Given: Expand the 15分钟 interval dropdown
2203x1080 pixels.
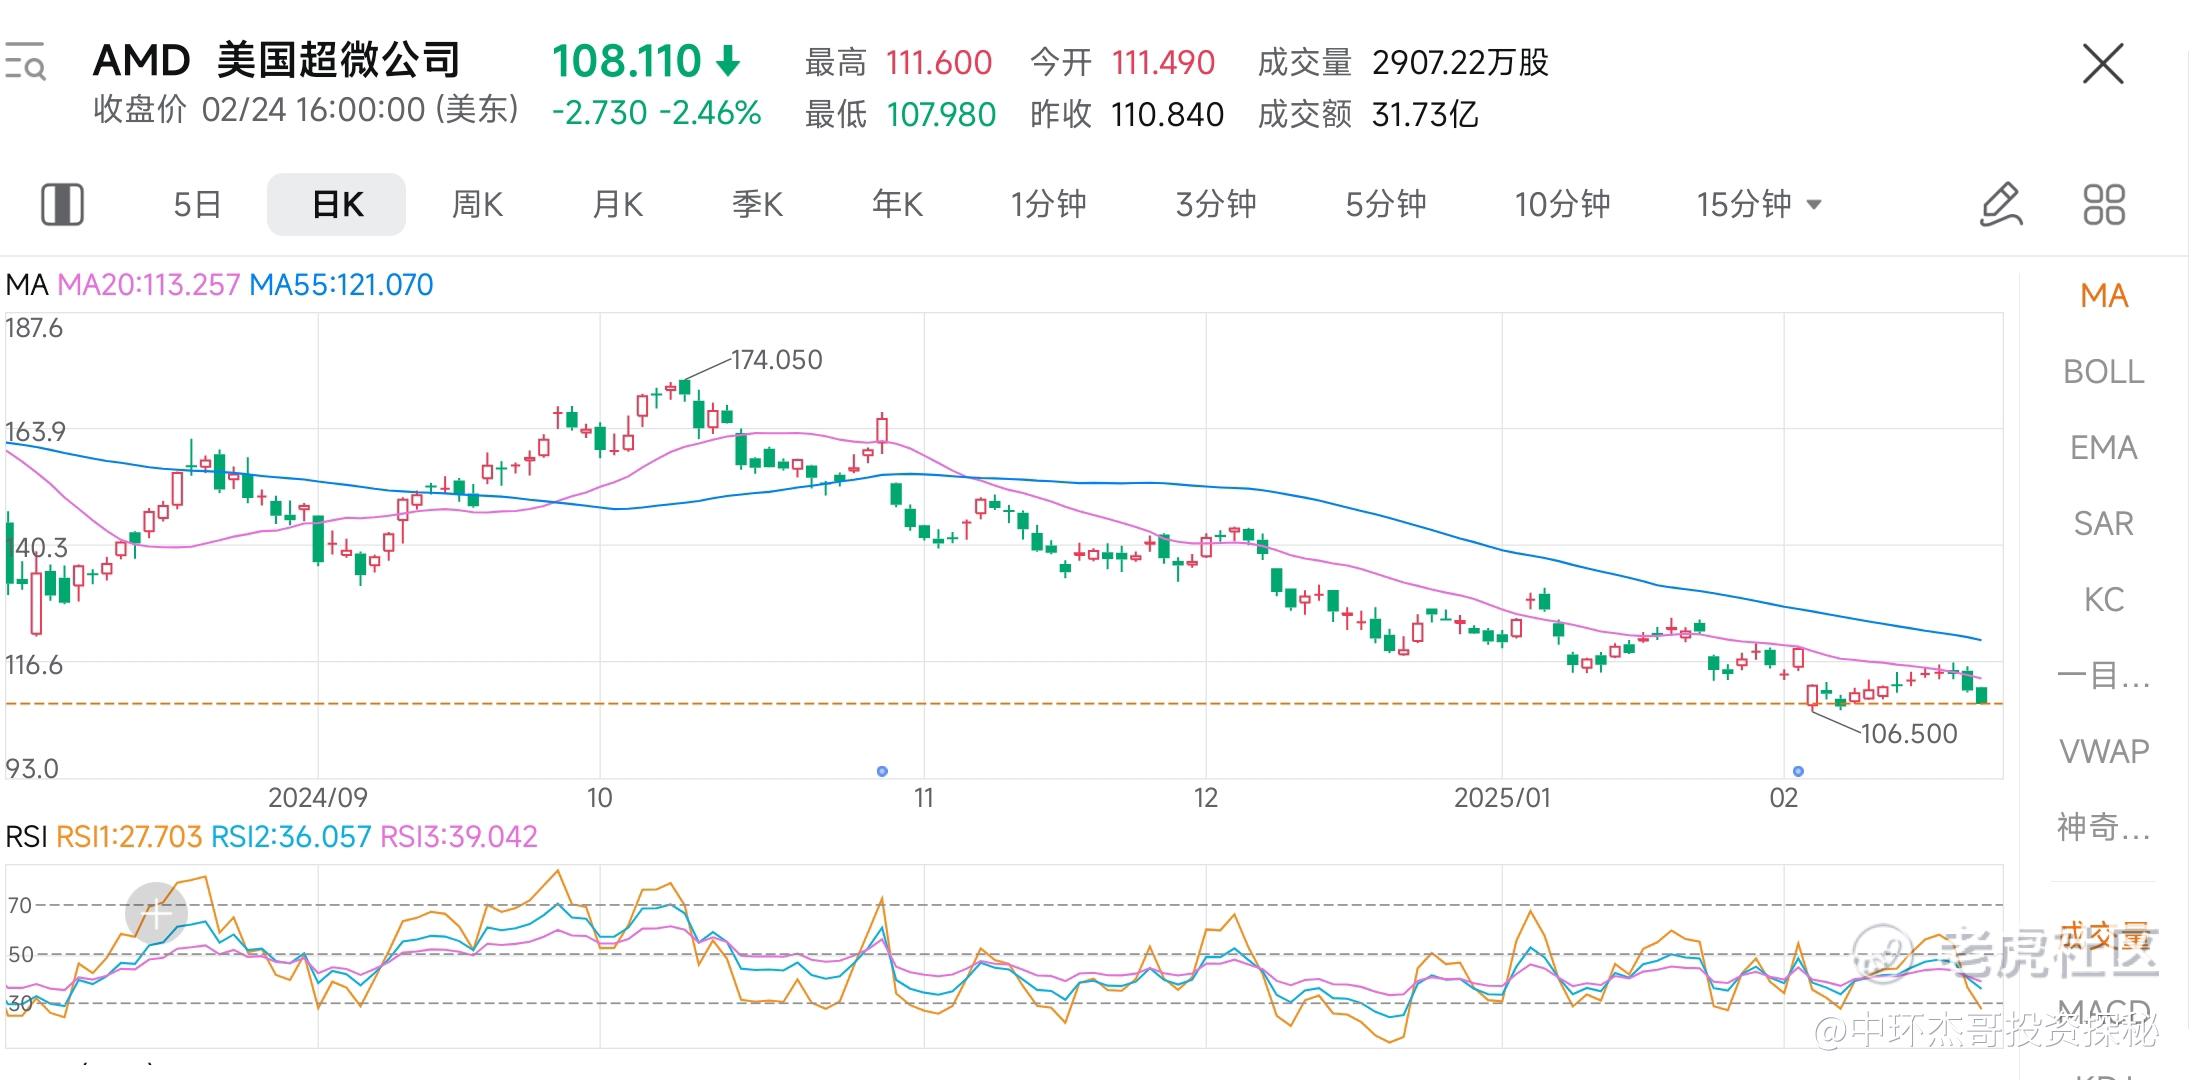Looking at the screenshot, I should coord(1759,205).
